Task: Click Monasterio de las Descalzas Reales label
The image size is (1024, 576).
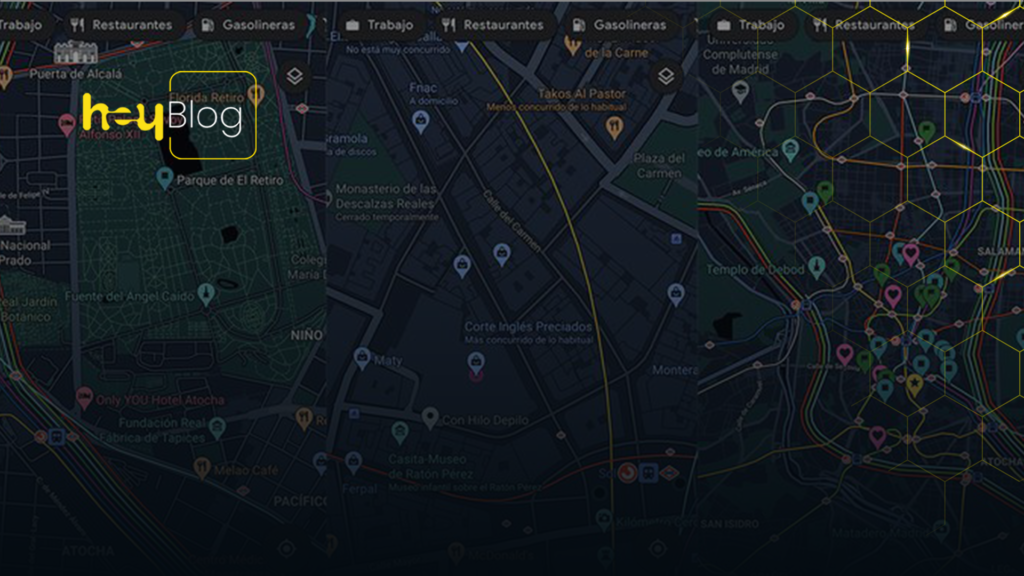Action: (x=385, y=196)
